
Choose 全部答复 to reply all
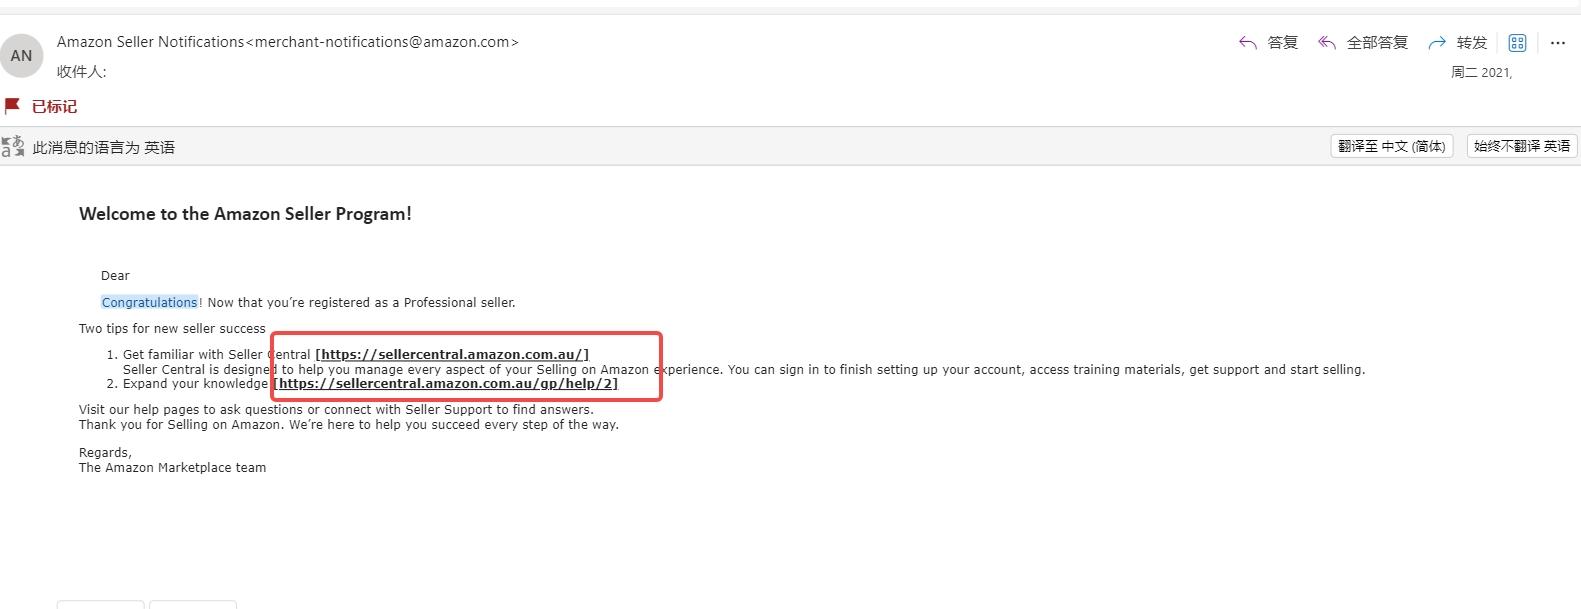tap(1362, 43)
